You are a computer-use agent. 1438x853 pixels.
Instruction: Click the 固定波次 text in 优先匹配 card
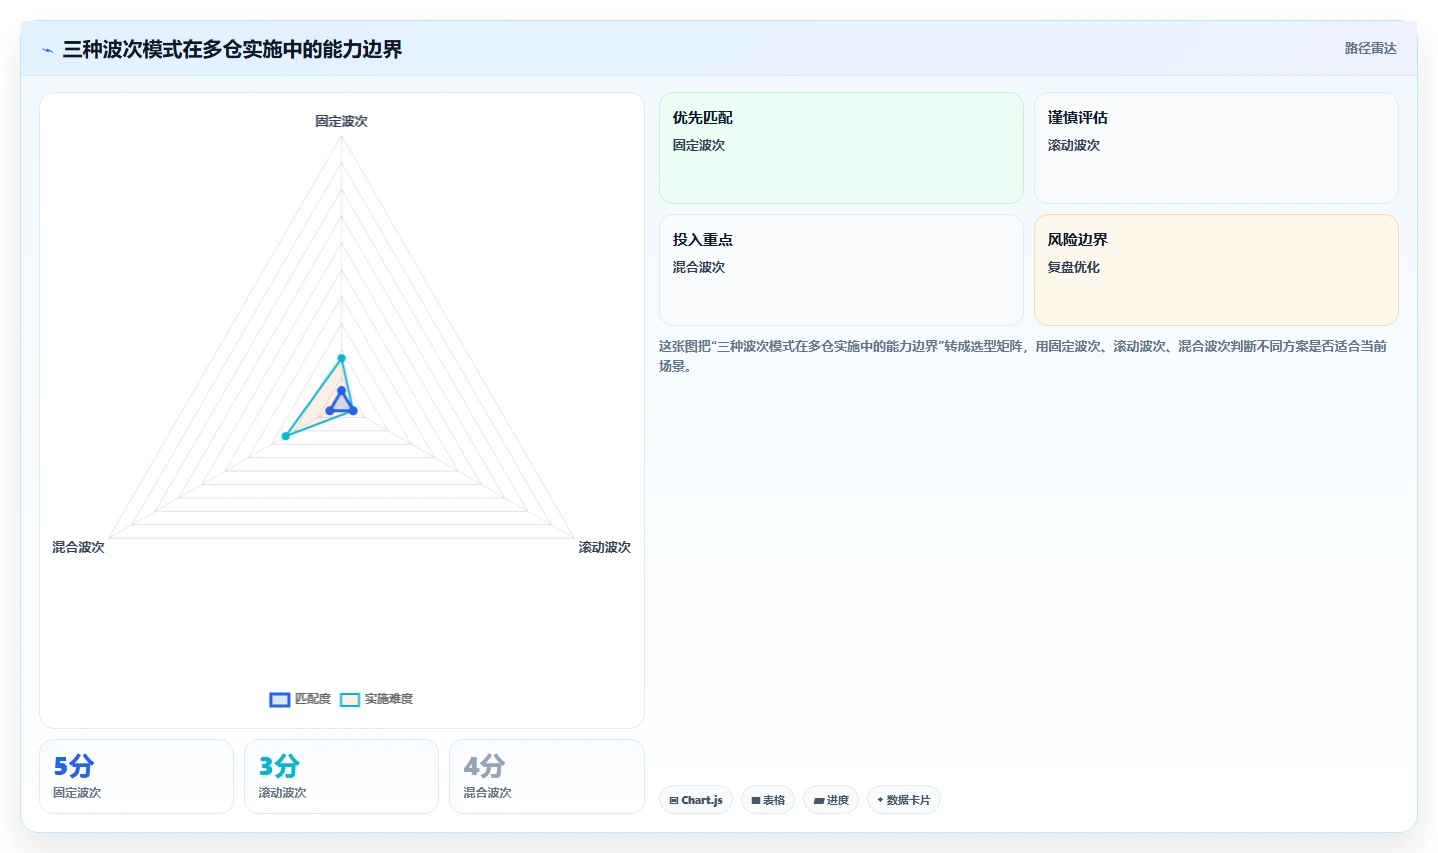coord(699,145)
